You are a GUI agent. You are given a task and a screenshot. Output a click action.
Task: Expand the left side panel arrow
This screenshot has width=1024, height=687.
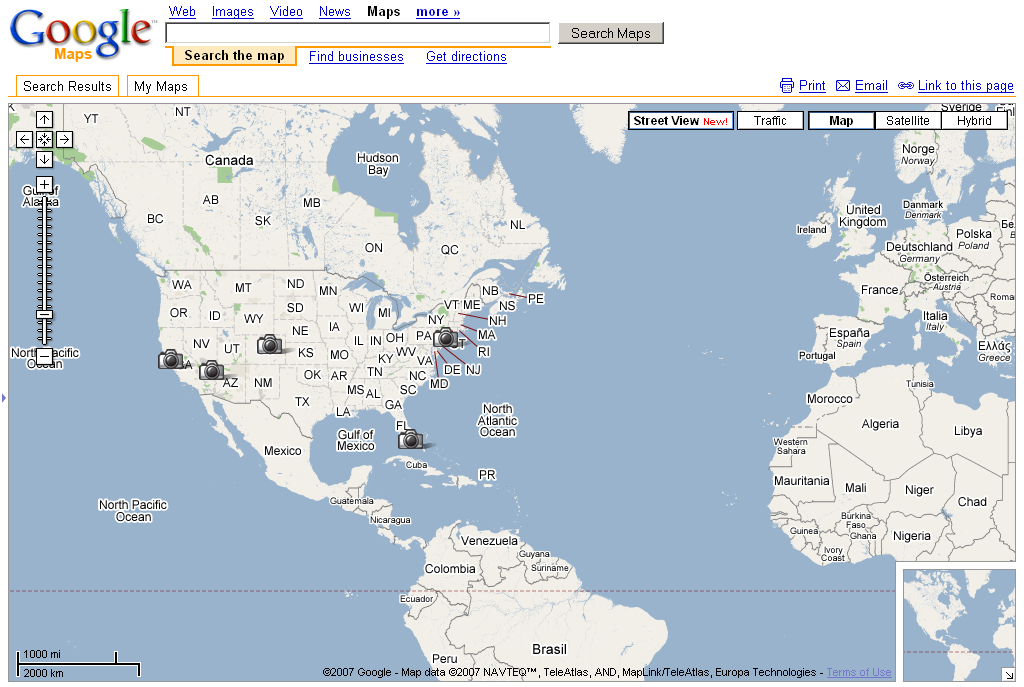pyautogui.click(x=4, y=398)
